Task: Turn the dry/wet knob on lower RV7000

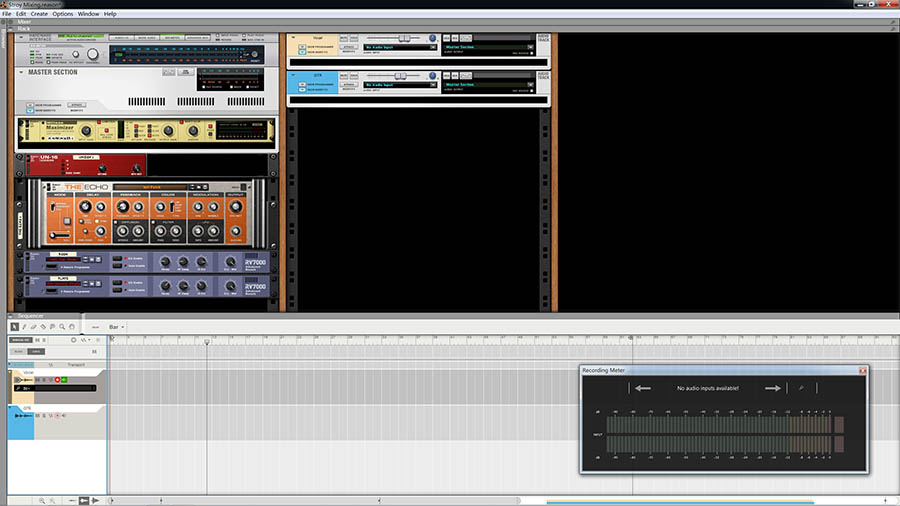Action: click(x=230, y=285)
